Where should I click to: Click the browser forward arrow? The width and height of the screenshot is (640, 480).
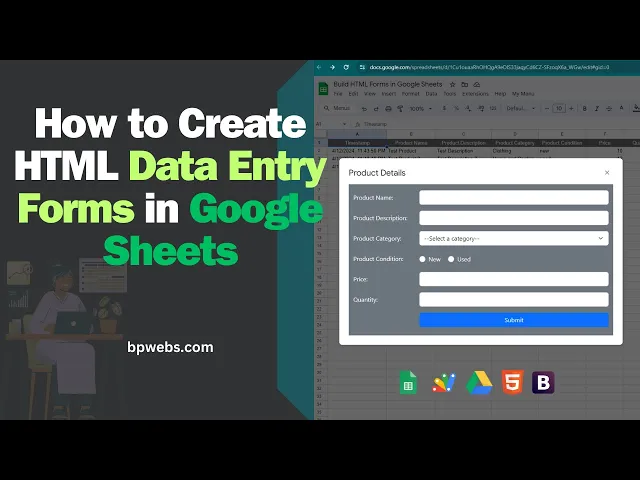(333, 67)
